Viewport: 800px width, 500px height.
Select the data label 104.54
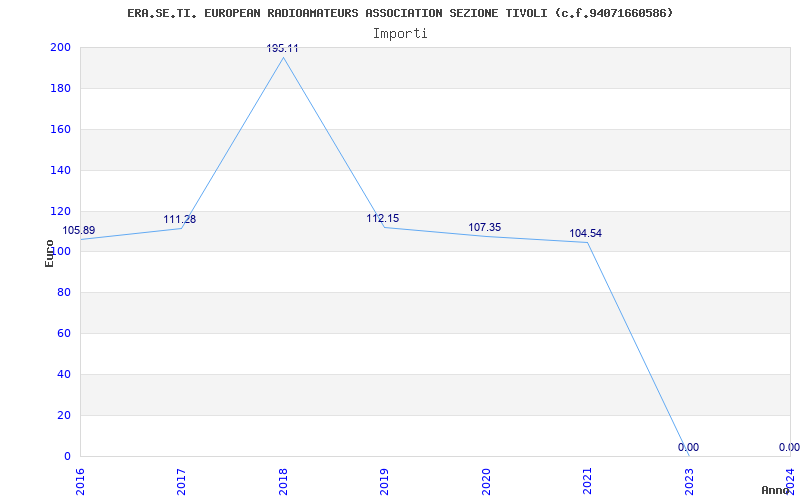click(586, 234)
